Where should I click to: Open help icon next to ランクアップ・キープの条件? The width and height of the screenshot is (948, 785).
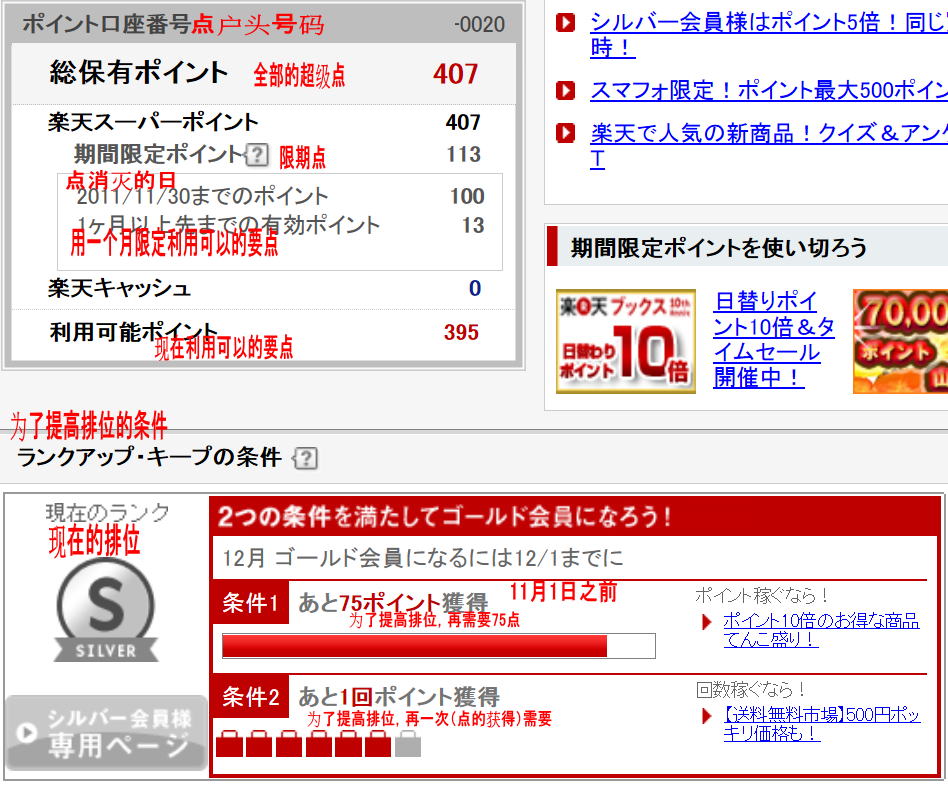click(305, 457)
